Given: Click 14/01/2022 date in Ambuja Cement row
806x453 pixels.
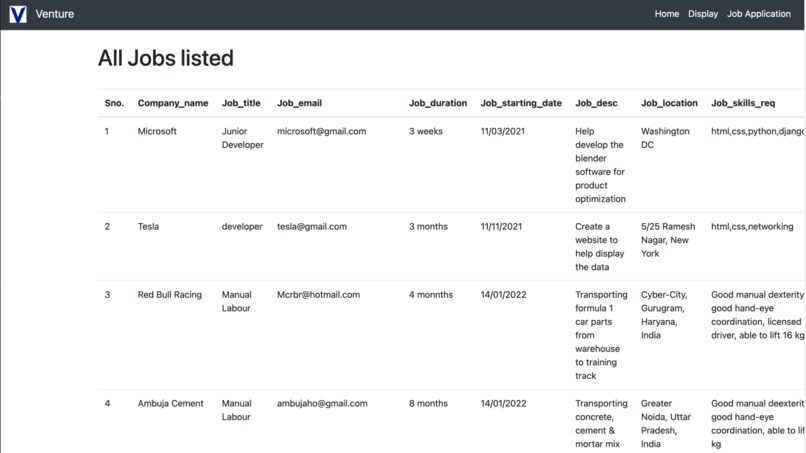Looking at the screenshot, I should tap(503, 404).
